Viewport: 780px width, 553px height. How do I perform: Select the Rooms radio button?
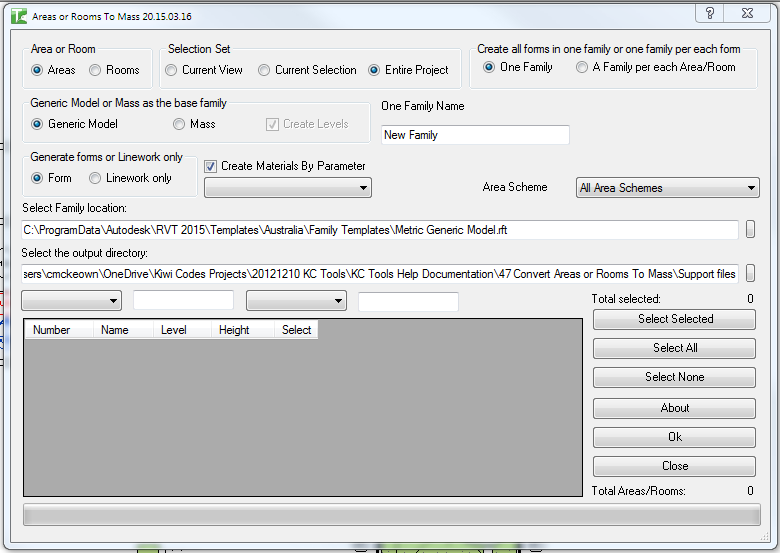click(x=96, y=70)
